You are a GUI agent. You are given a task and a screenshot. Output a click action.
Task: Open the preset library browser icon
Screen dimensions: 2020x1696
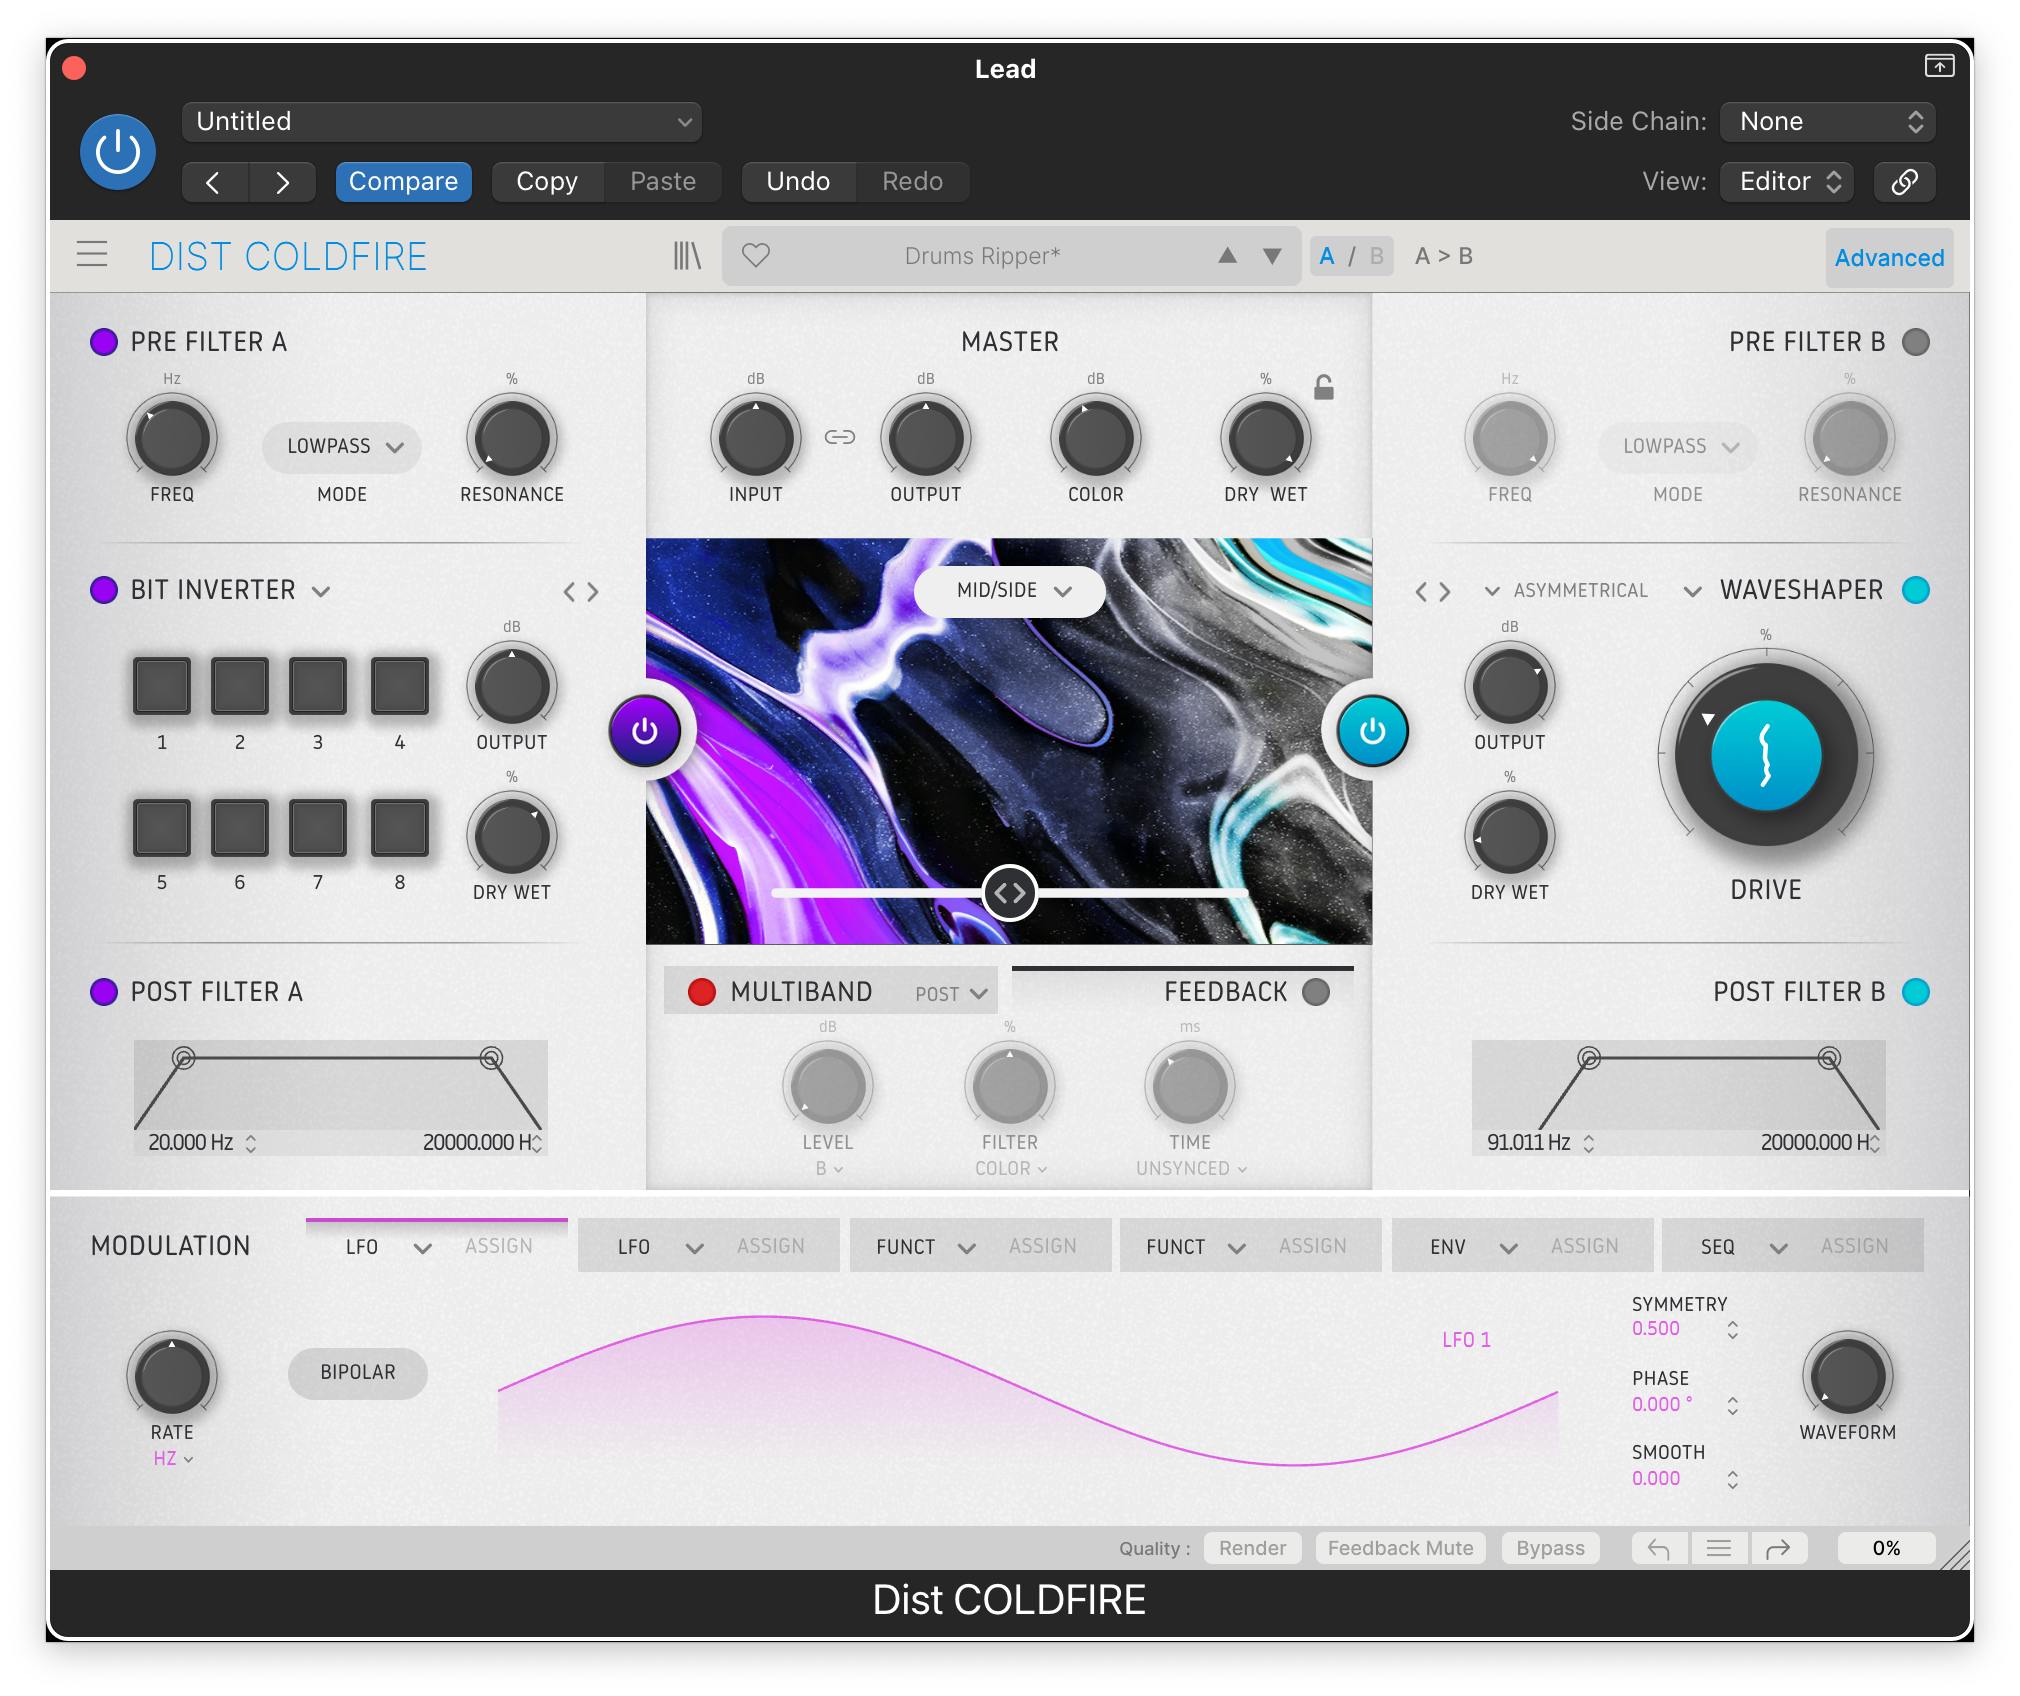tap(687, 256)
